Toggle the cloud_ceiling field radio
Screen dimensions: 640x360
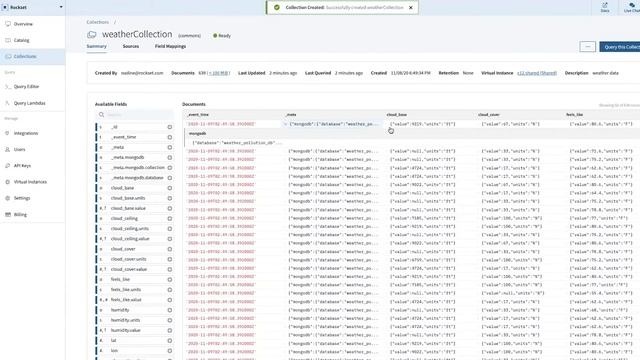coord(170,218)
